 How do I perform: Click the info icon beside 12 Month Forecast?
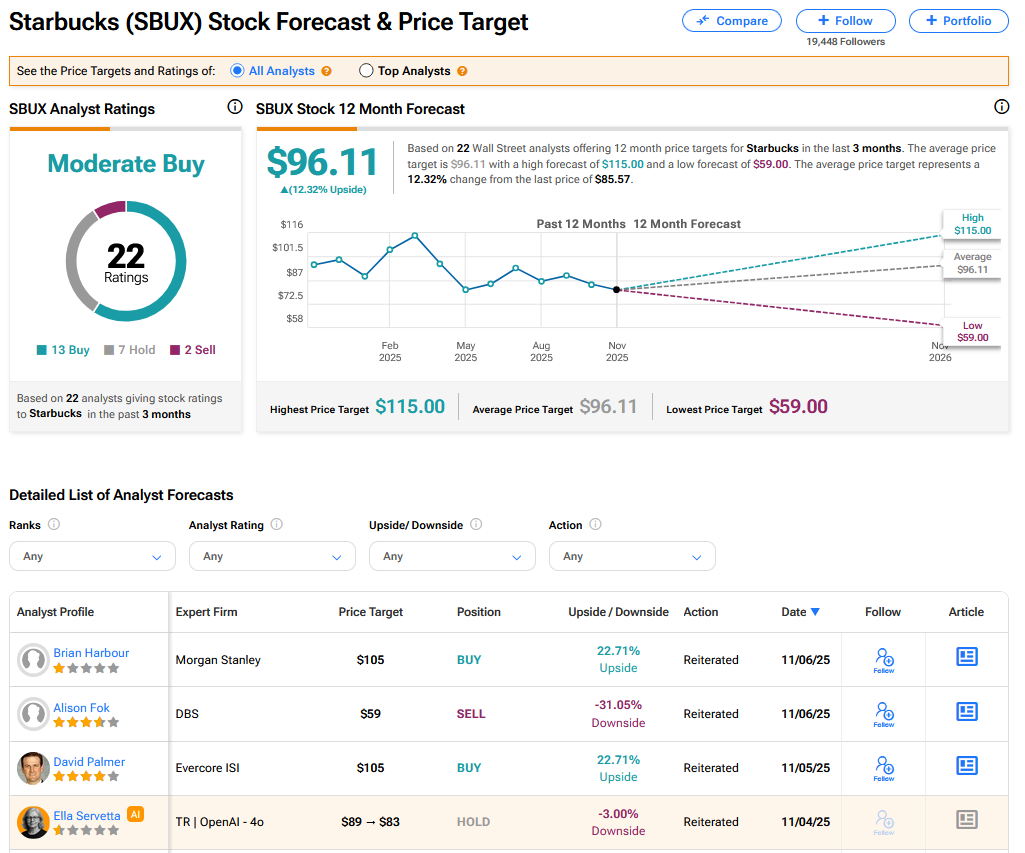tap(1001, 107)
